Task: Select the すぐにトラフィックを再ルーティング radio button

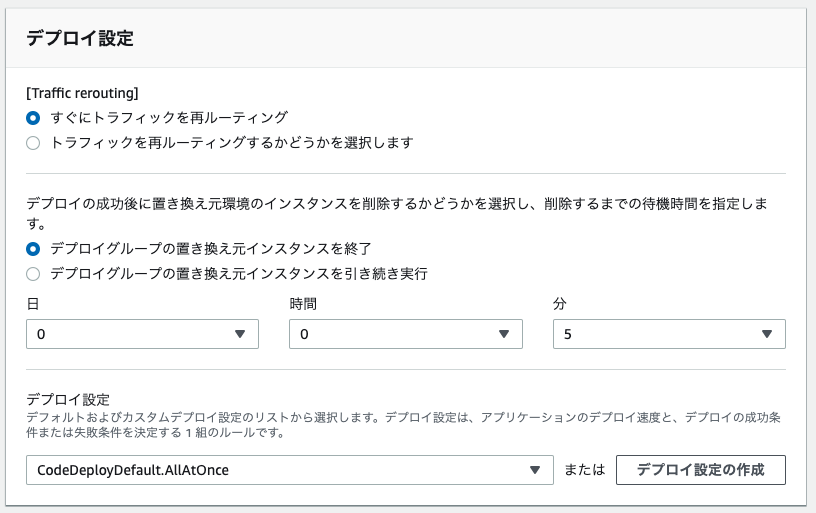Action: pyautogui.click(x=33, y=117)
